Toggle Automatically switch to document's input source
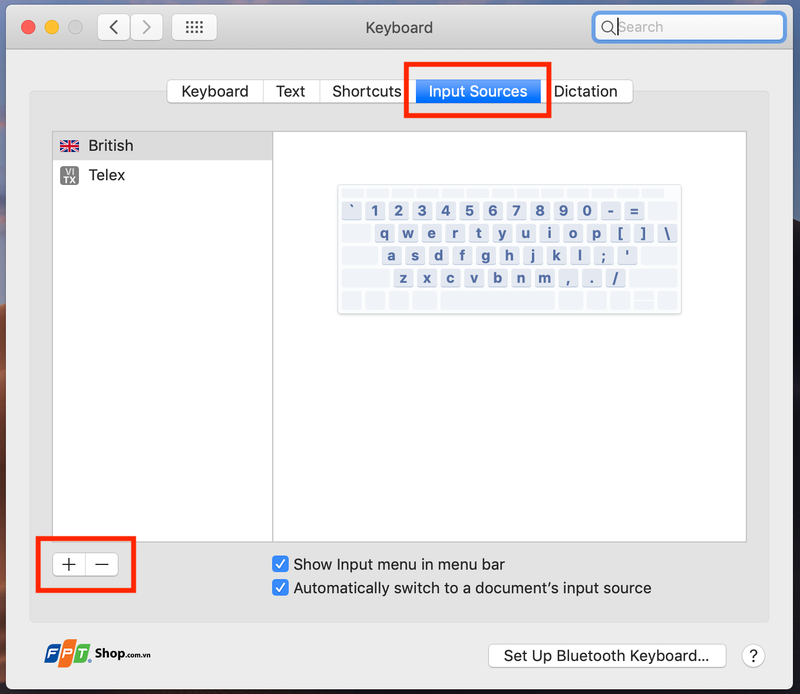The width and height of the screenshot is (800, 694). [280, 588]
